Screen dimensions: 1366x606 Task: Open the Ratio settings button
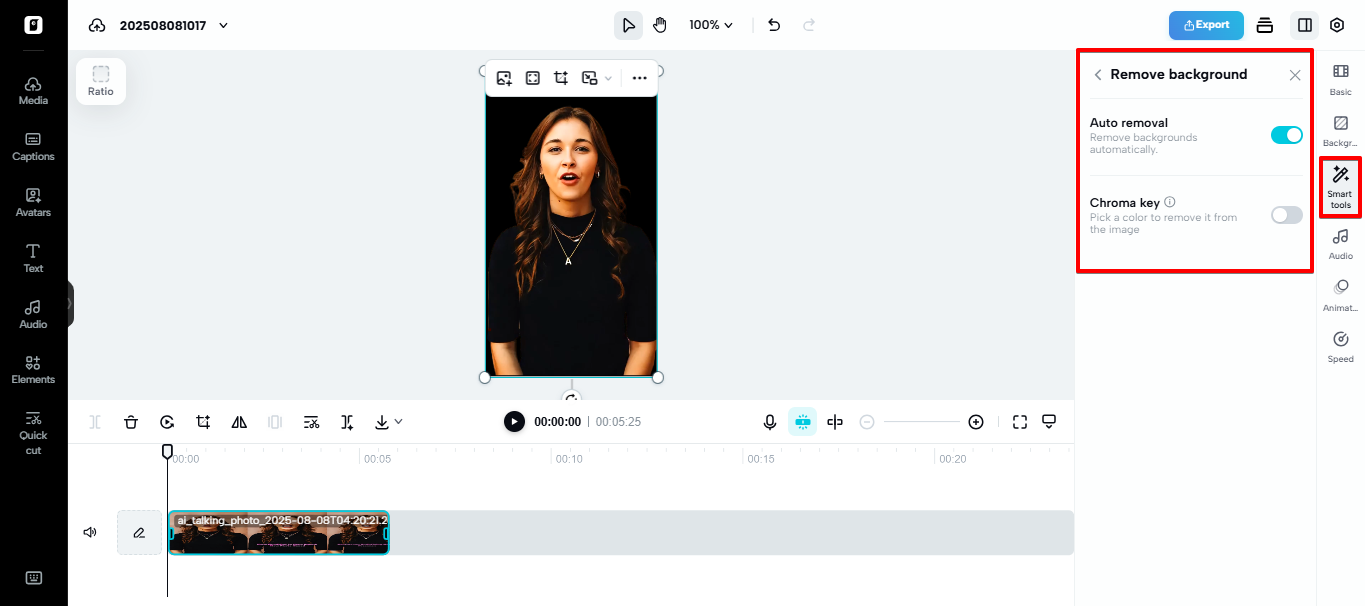point(101,81)
